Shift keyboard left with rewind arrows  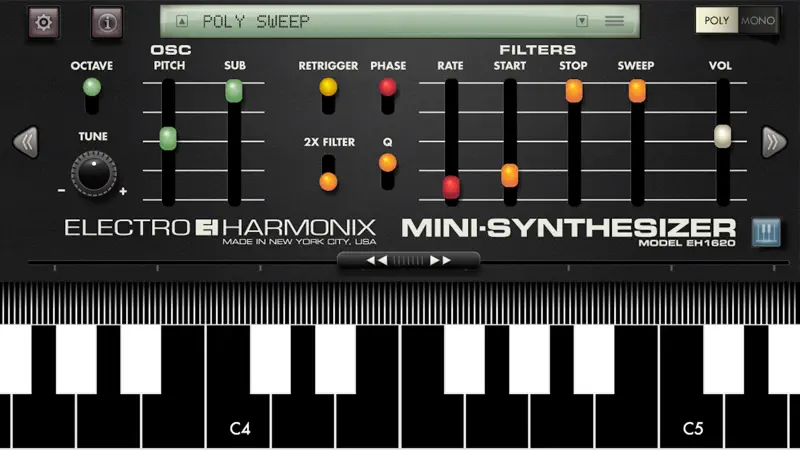coord(377,261)
